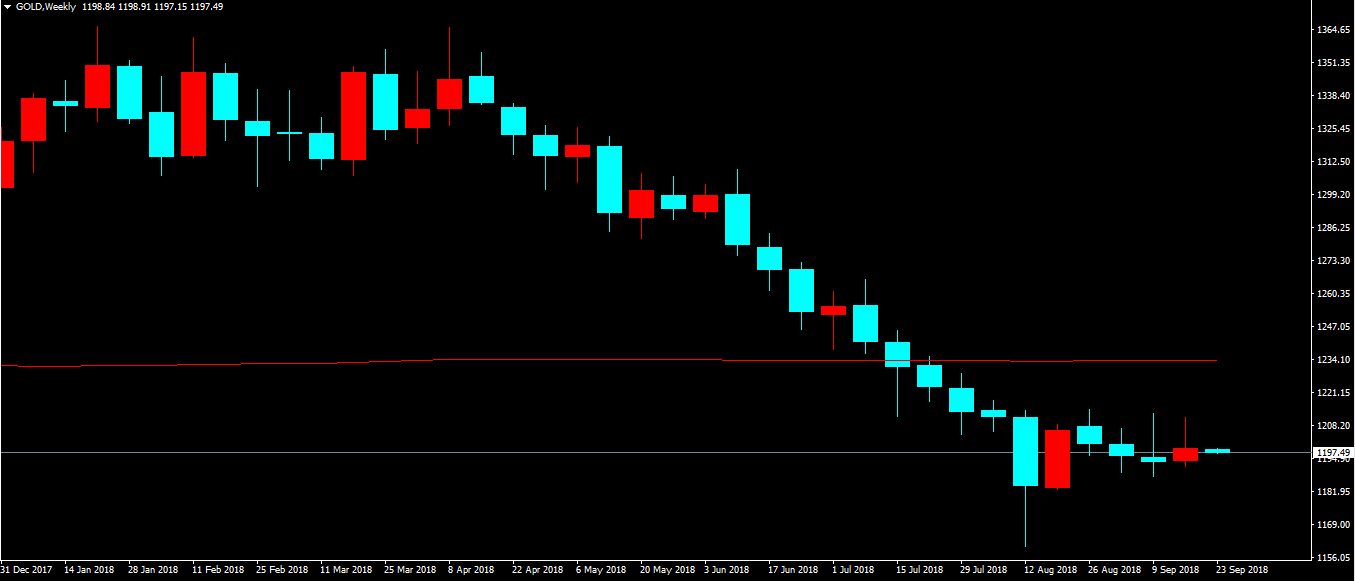Select the cyan 6 May 2018 candle
The width and height of the screenshot is (1355, 581).
[609, 179]
